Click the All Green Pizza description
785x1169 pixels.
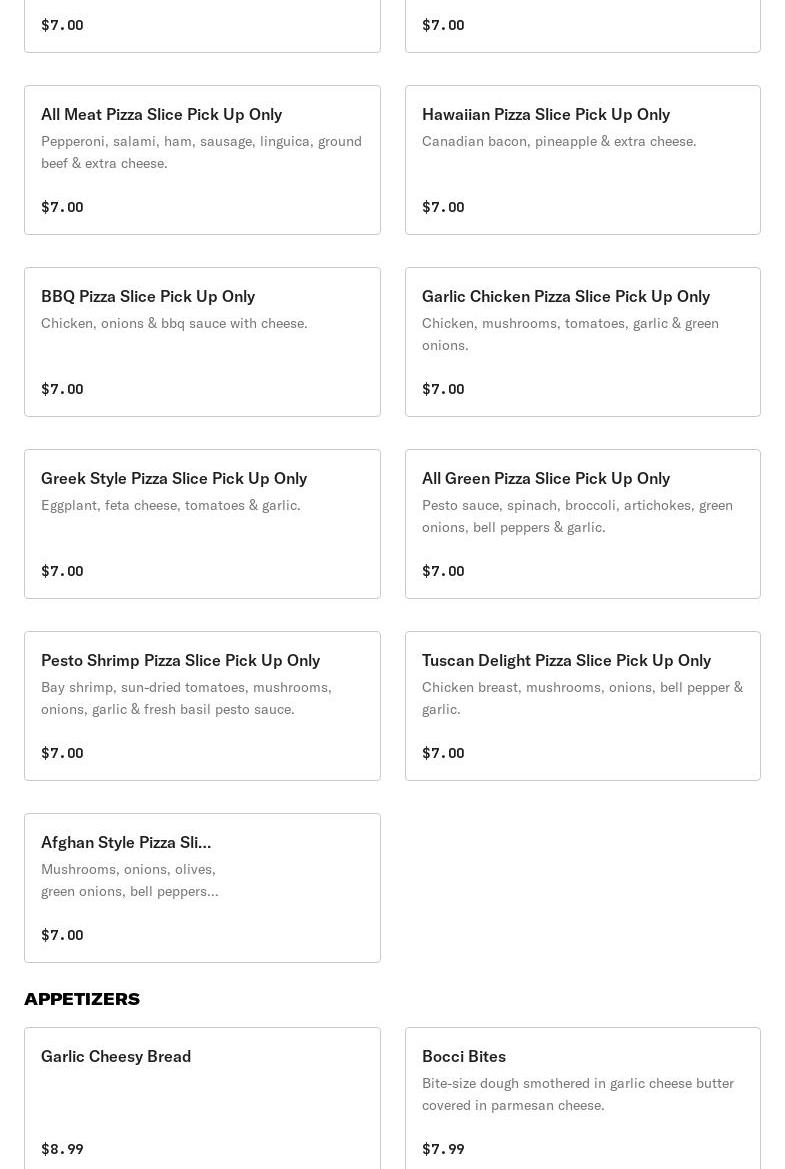(577, 516)
